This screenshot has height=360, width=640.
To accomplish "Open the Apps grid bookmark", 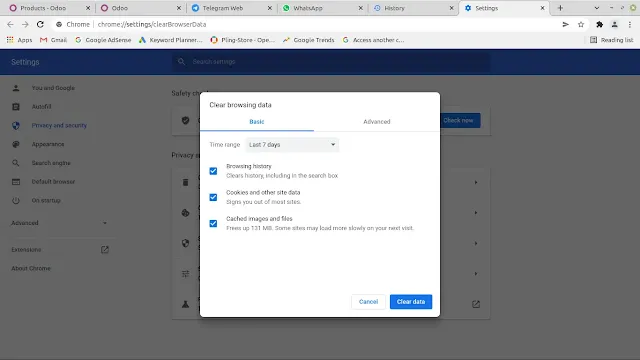I will point(19,40).
